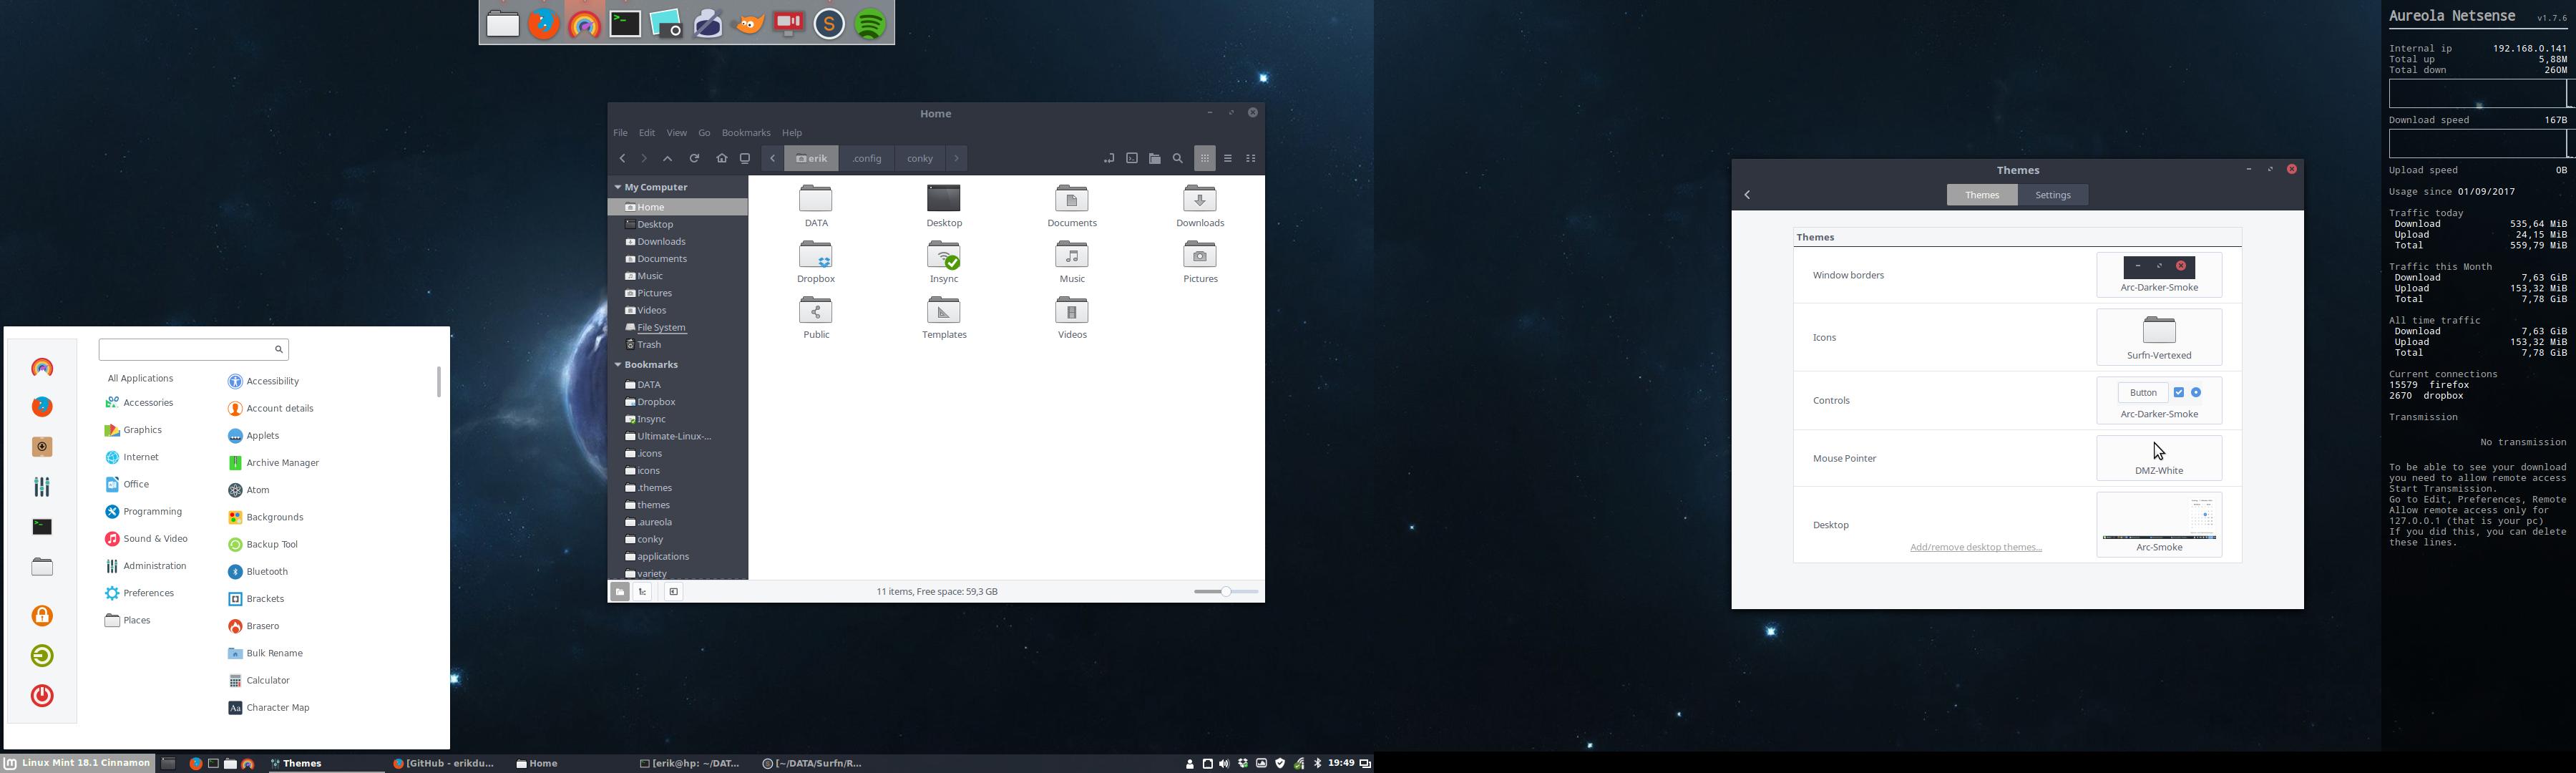
Task: Change Icons theme Surfn-Vertexed
Action: click(x=2159, y=338)
